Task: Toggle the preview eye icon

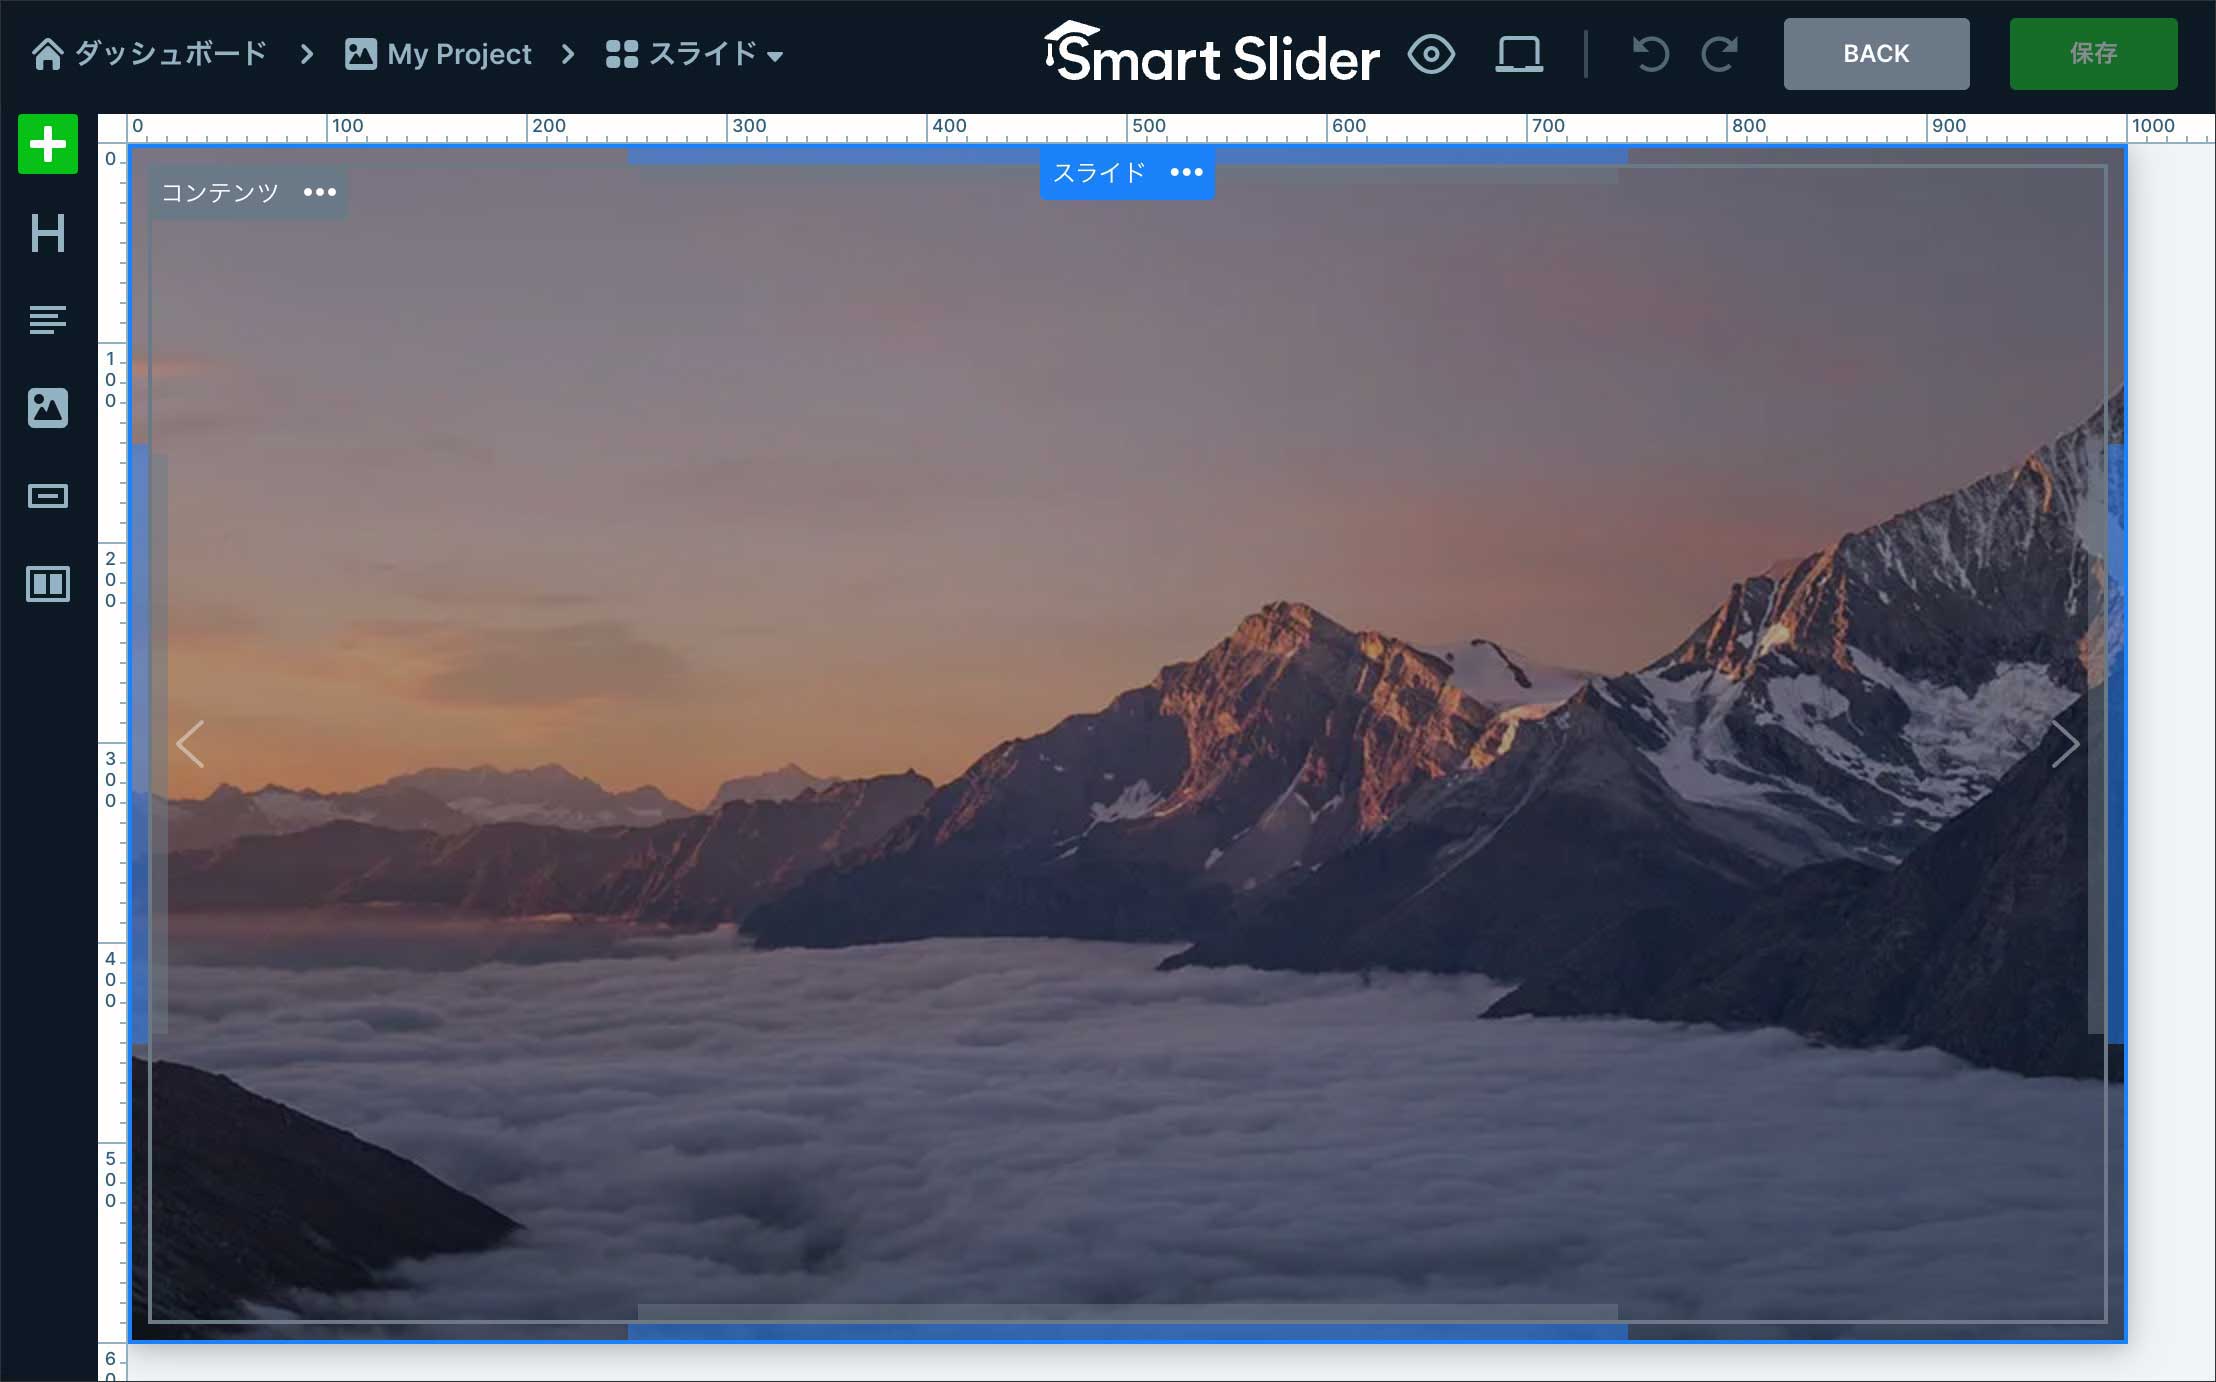Action: tap(1431, 54)
